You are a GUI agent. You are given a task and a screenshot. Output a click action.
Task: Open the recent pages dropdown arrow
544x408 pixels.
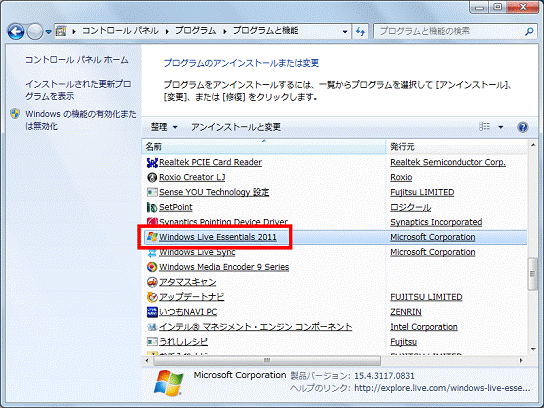tap(49, 32)
